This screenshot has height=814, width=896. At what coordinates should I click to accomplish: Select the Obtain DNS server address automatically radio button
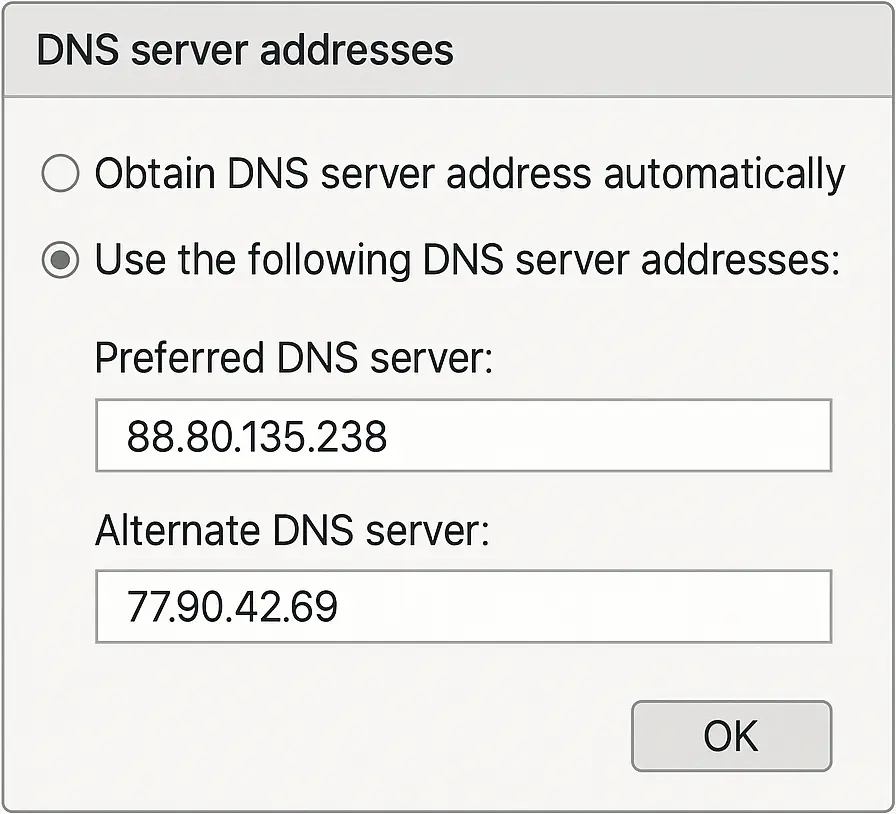pos(60,175)
